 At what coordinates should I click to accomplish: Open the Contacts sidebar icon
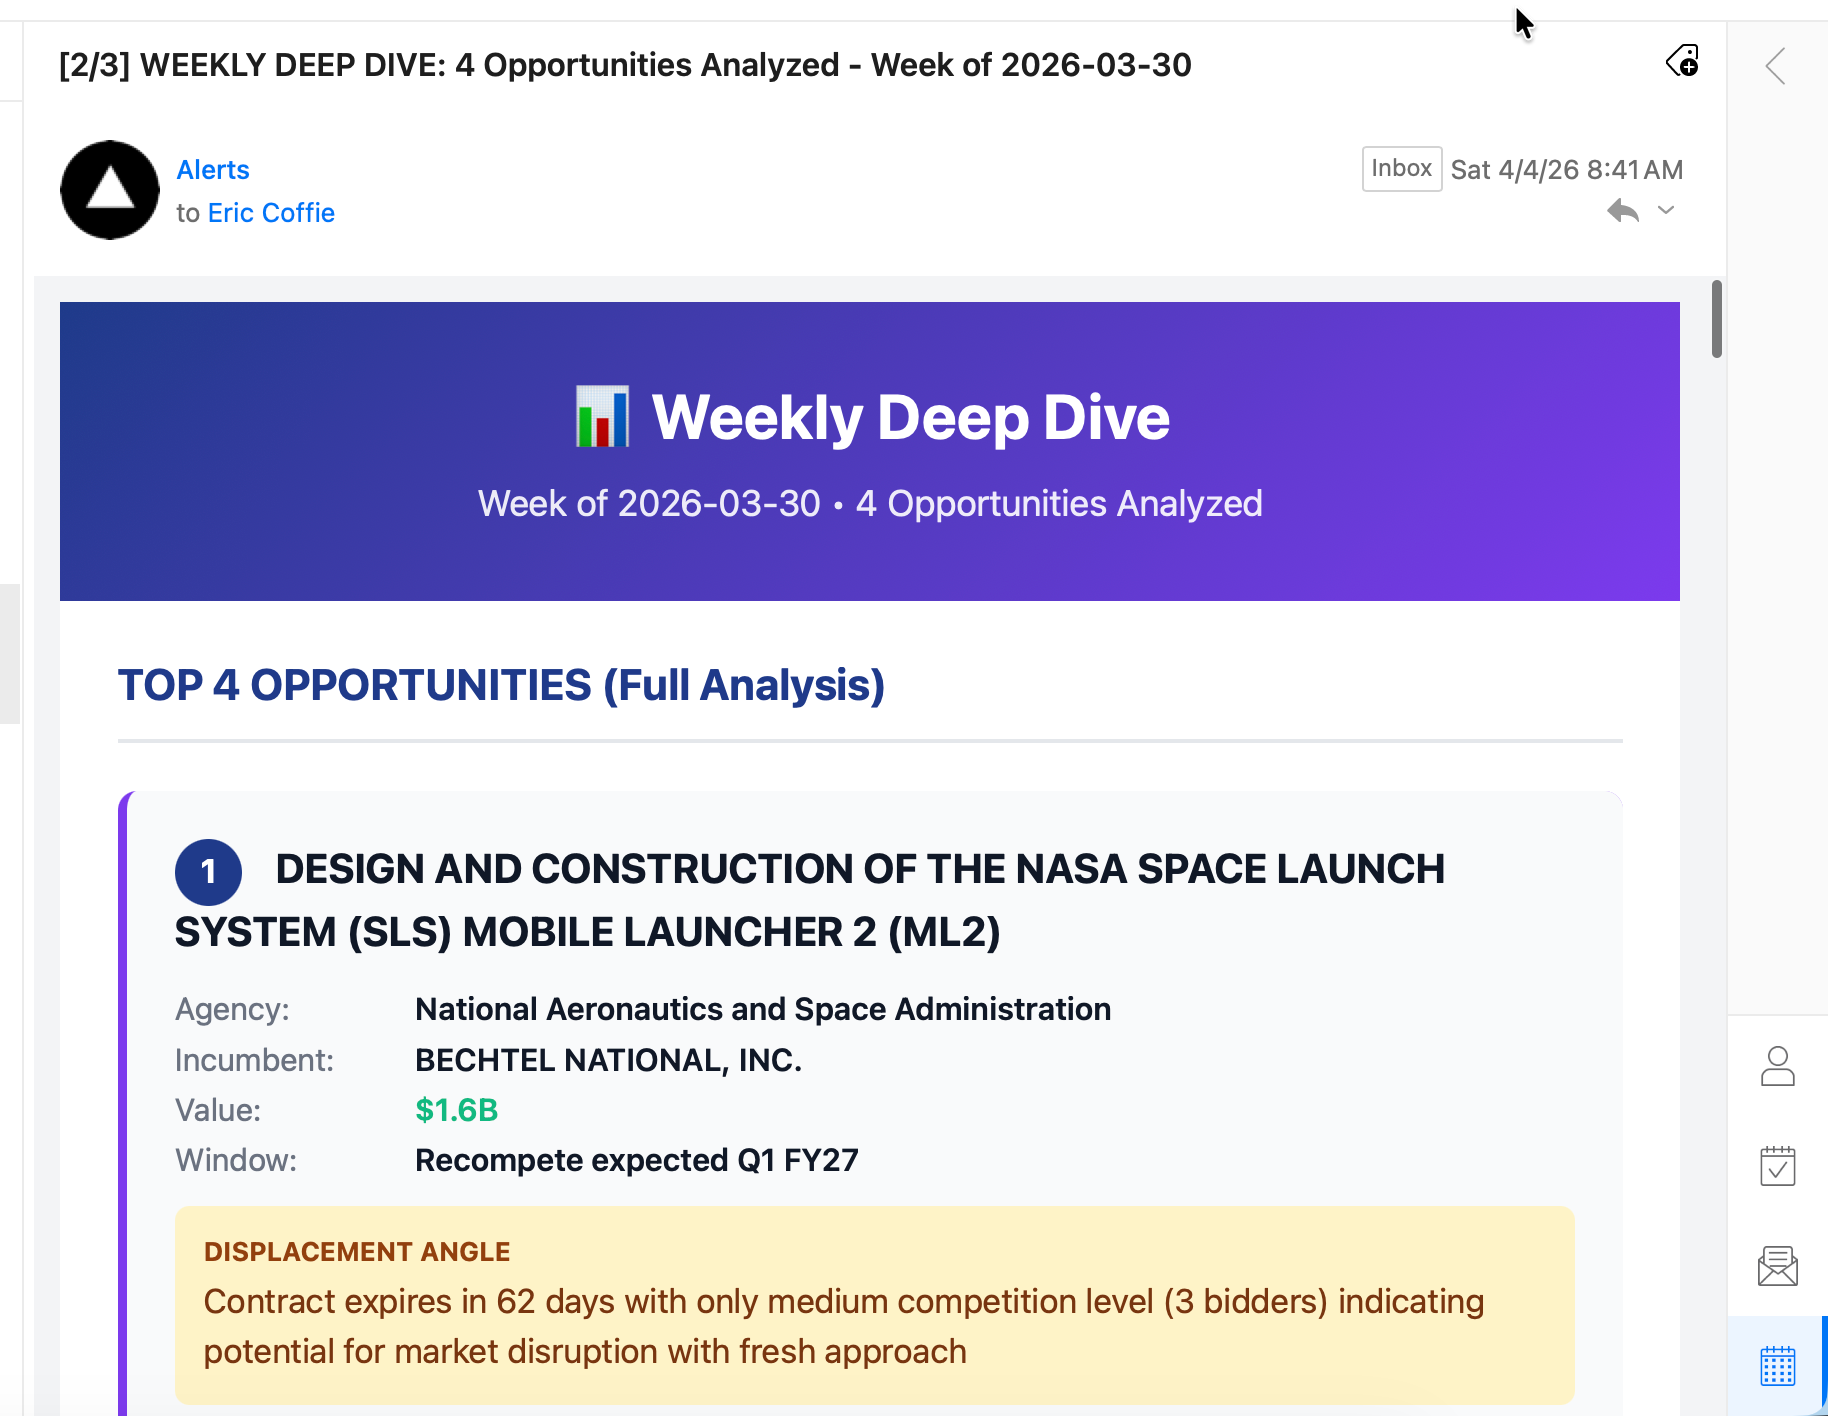click(1778, 1066)
